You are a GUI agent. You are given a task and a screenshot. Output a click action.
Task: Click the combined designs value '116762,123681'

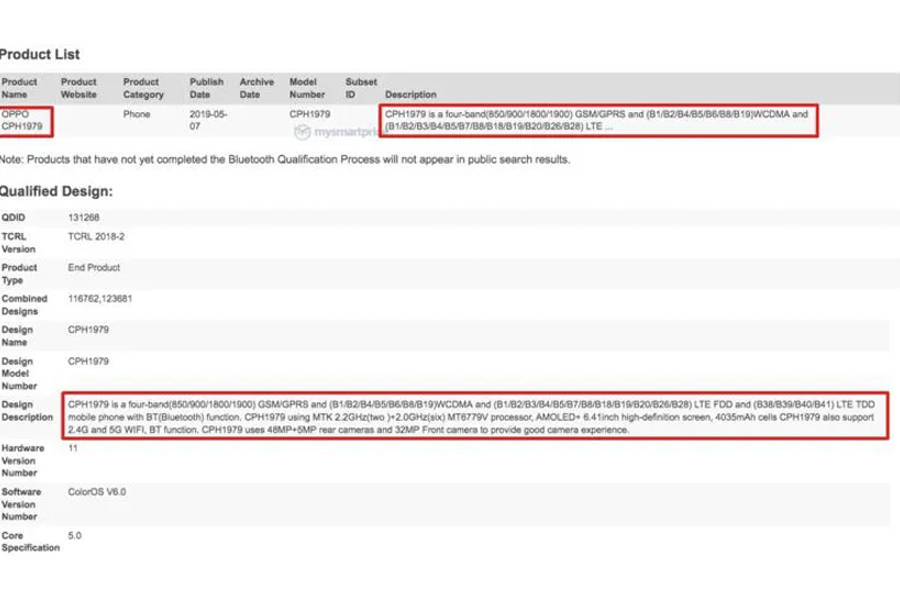click(100, 299)
